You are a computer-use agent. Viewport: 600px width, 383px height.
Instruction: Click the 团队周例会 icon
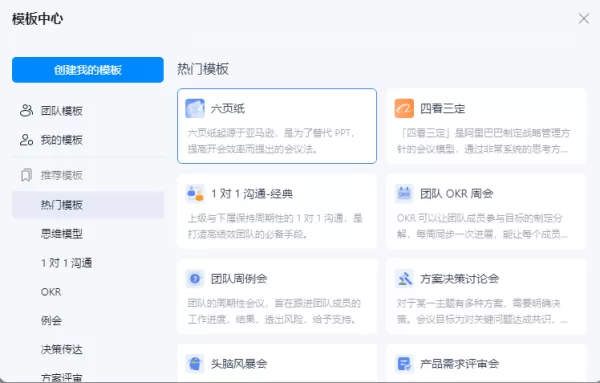pos(195,279)
